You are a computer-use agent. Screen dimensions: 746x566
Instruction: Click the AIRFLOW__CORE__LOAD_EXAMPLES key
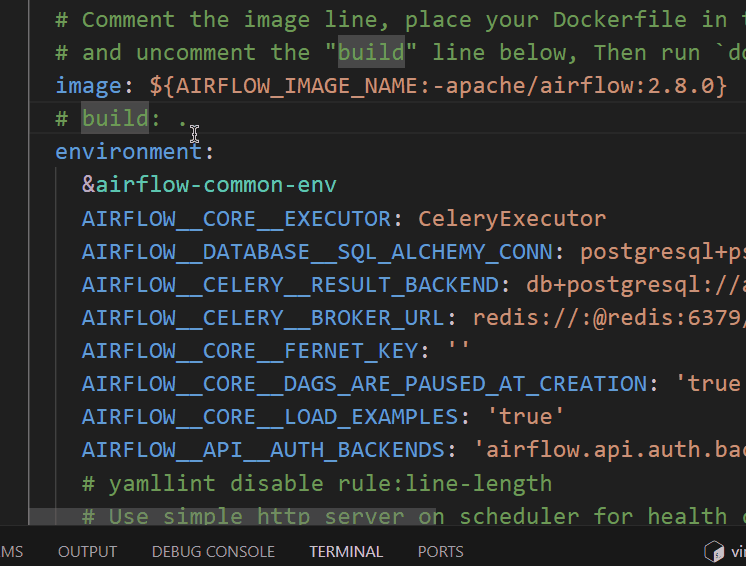coord(270,417)
